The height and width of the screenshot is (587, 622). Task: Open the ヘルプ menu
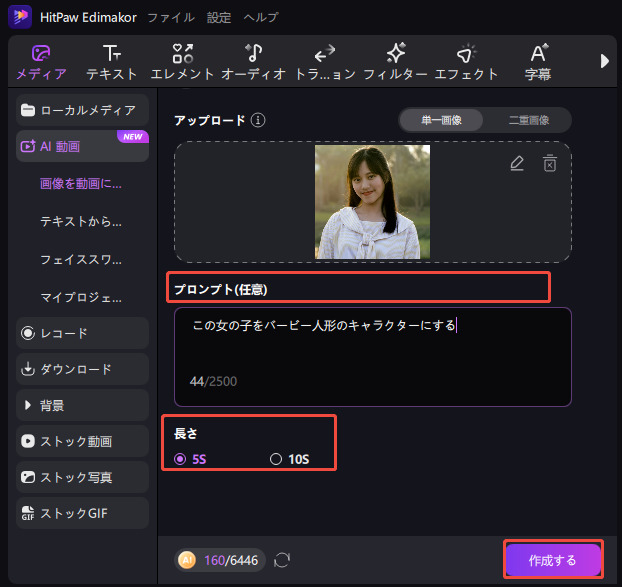pyautogui.click(x=261, y=17)
